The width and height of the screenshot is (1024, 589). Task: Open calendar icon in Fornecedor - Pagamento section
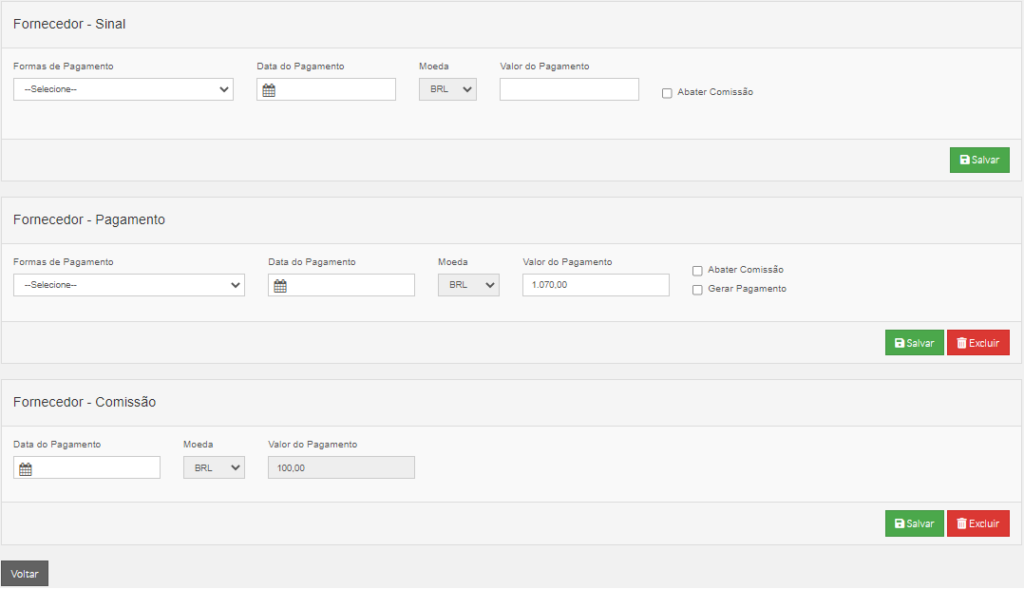(x=280, y=285)
